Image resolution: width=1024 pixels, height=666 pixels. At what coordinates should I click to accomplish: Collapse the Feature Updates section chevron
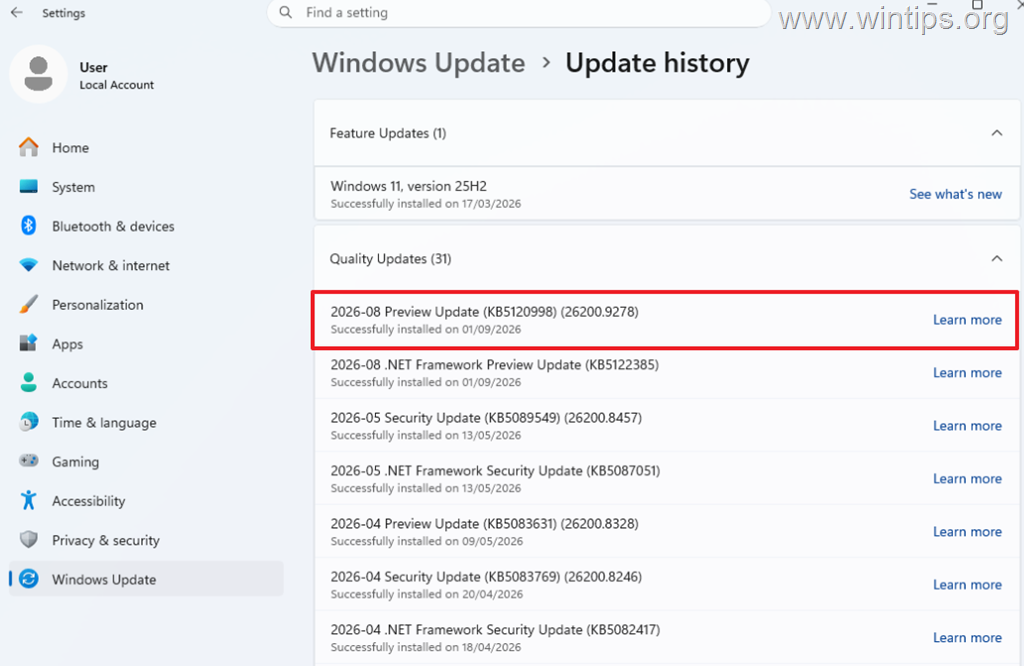pos(997,133)
